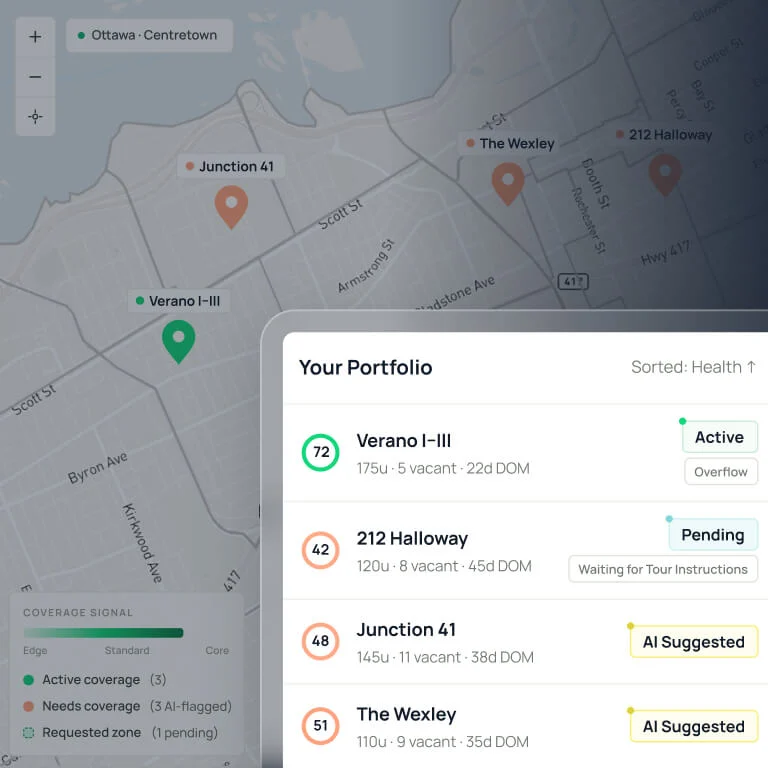
Task: Select the orange map pin for The Wexley
Action: click(508, 184)
